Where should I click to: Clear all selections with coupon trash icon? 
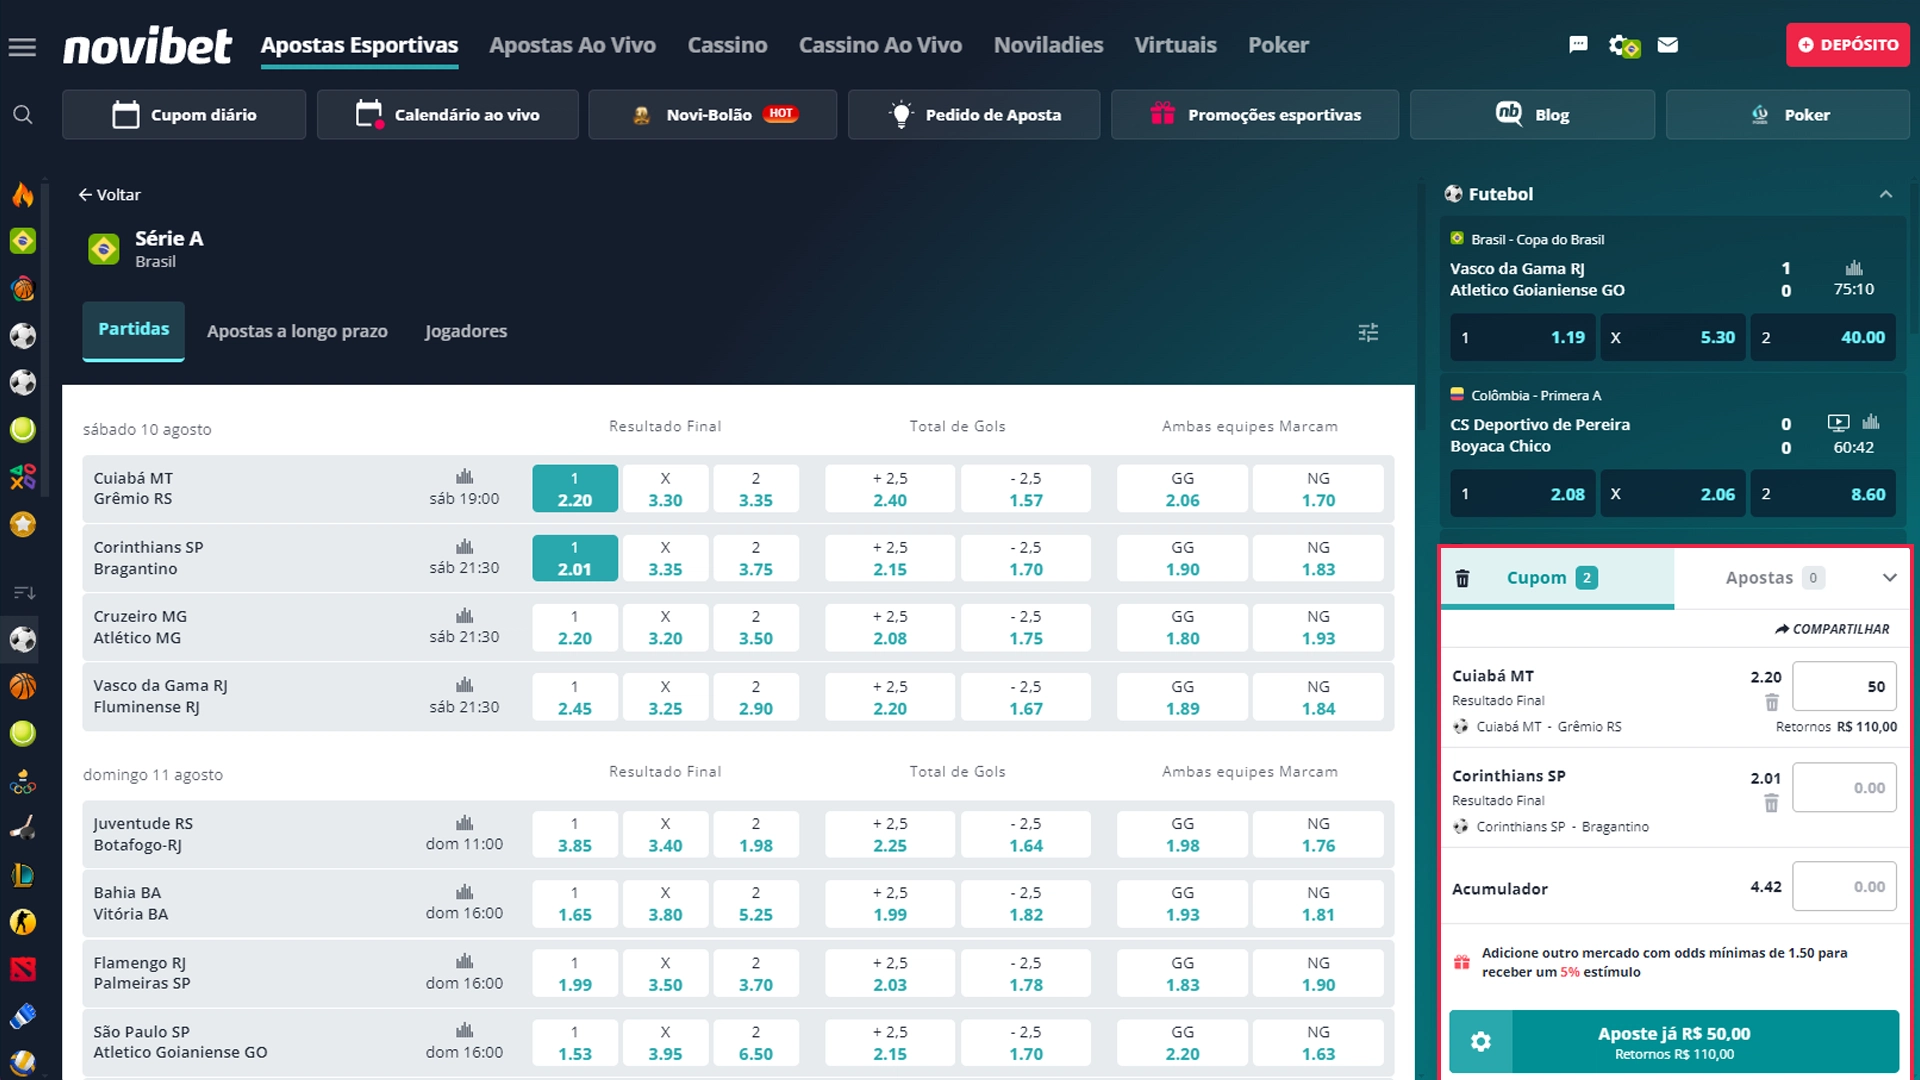(x=1462, y=578)
